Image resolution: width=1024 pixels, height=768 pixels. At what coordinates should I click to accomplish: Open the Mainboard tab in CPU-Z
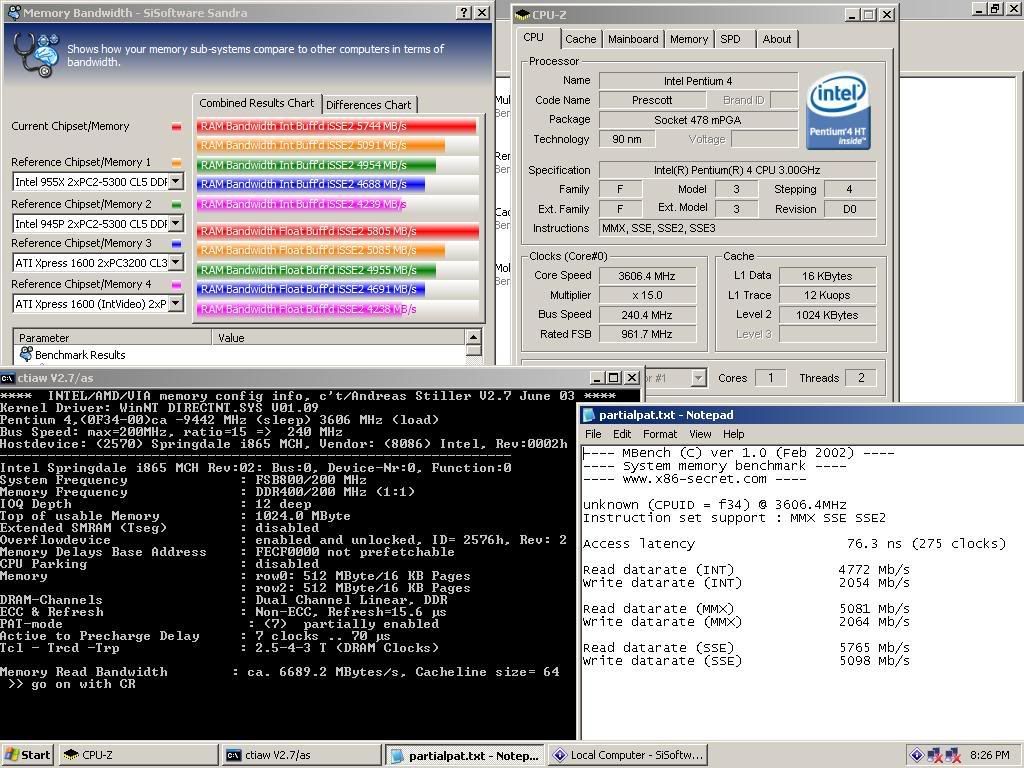point(633,39)
